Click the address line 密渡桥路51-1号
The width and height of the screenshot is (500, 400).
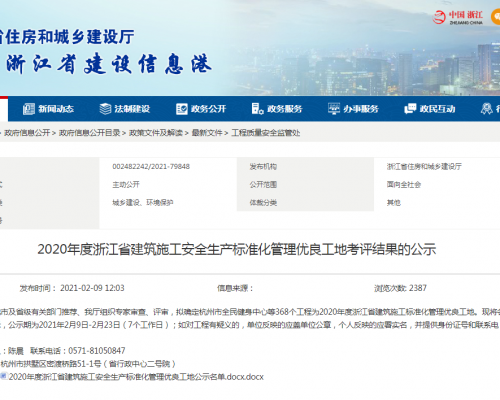pos(72,363)
